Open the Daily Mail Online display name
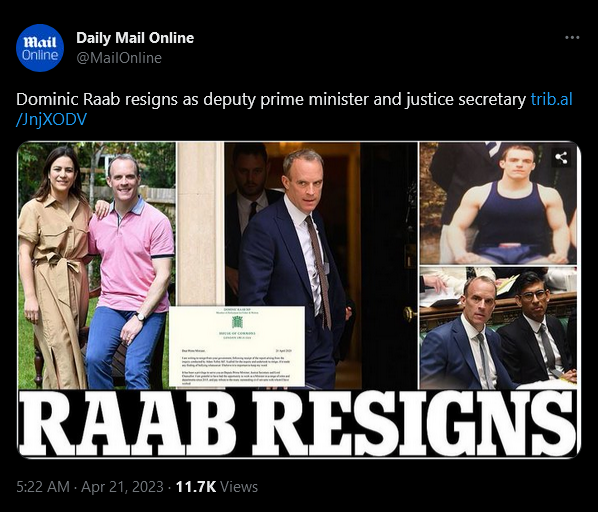Viewport: 598px width, 512px height. tap(135, 38)
